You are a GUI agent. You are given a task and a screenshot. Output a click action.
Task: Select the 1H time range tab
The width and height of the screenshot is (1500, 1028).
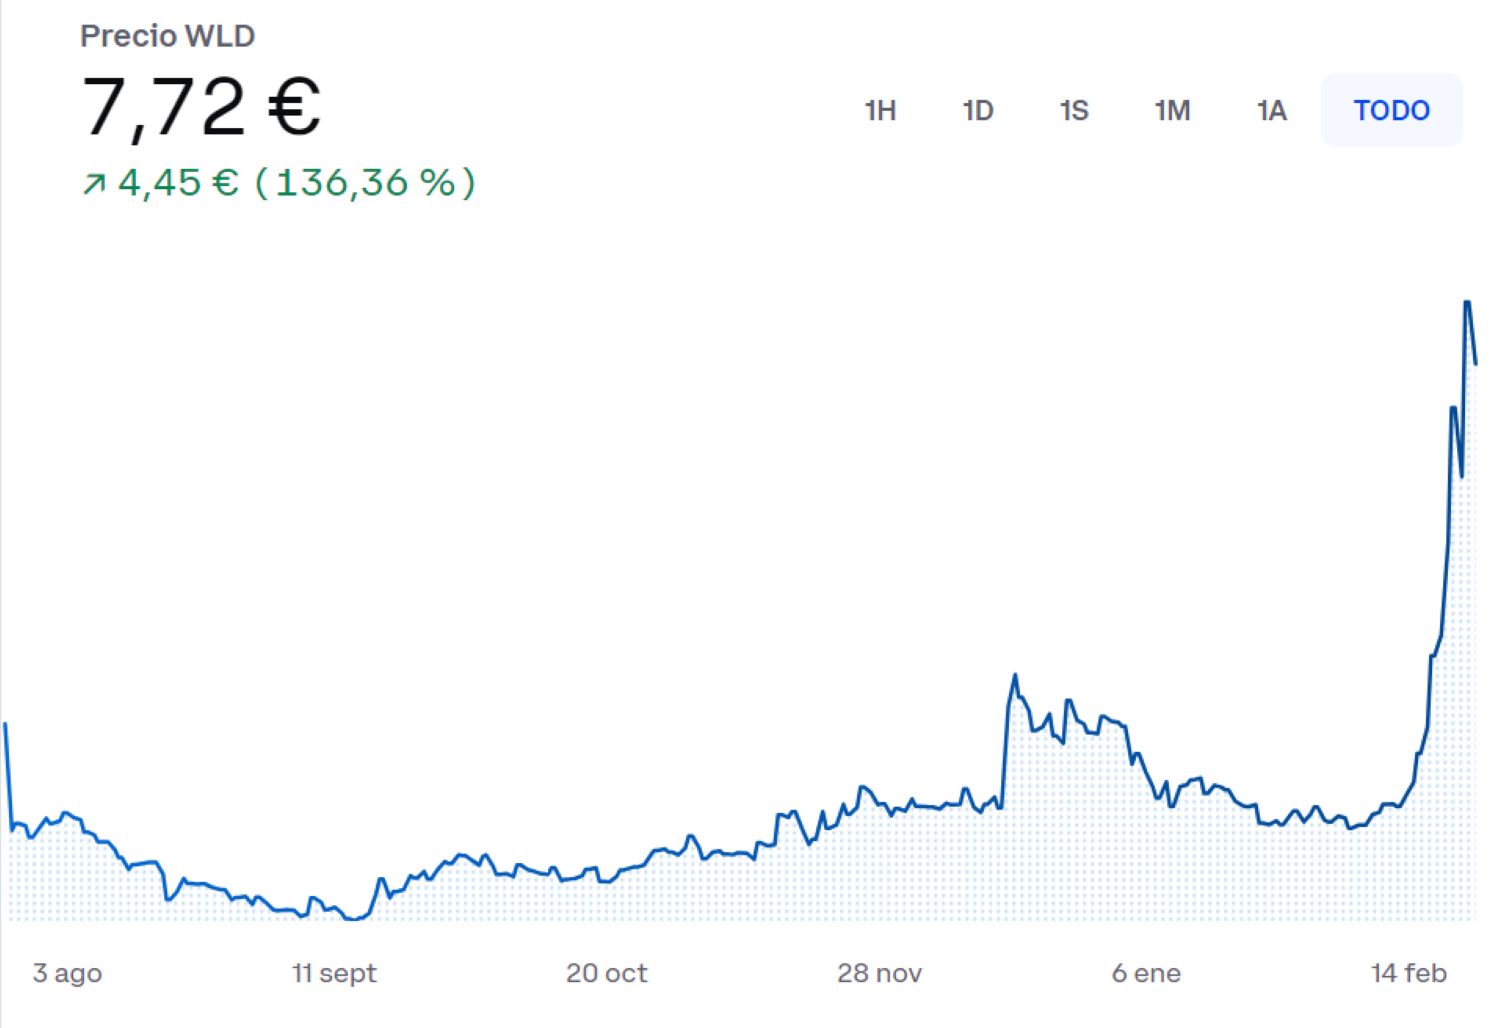coord(880,110)
